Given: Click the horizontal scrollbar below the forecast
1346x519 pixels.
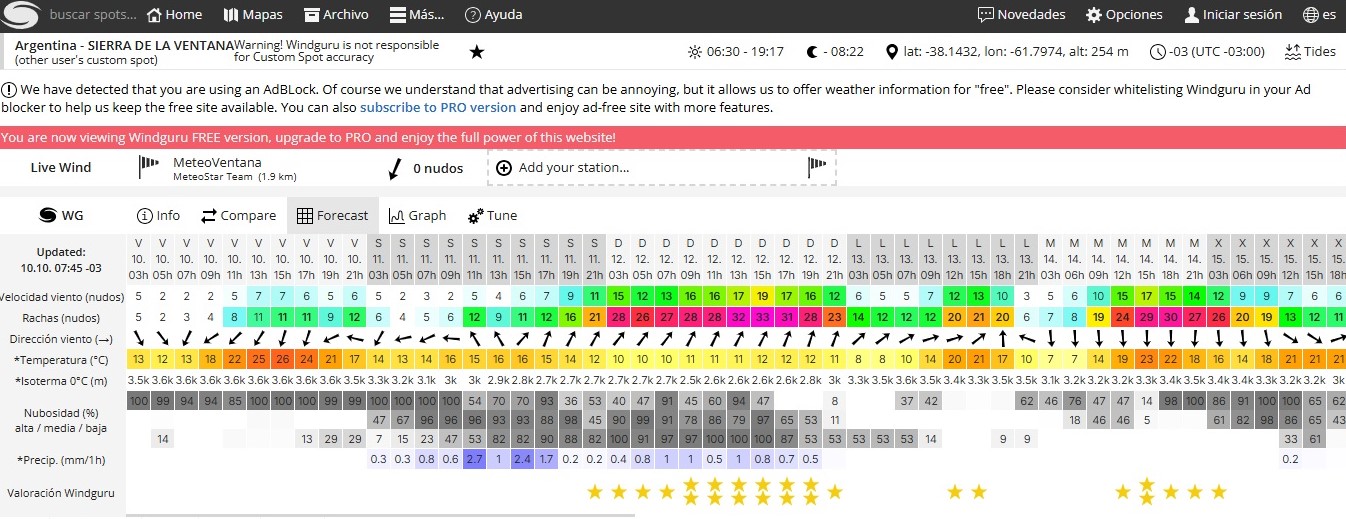Looking at the screenshot, I should point(380,515).
